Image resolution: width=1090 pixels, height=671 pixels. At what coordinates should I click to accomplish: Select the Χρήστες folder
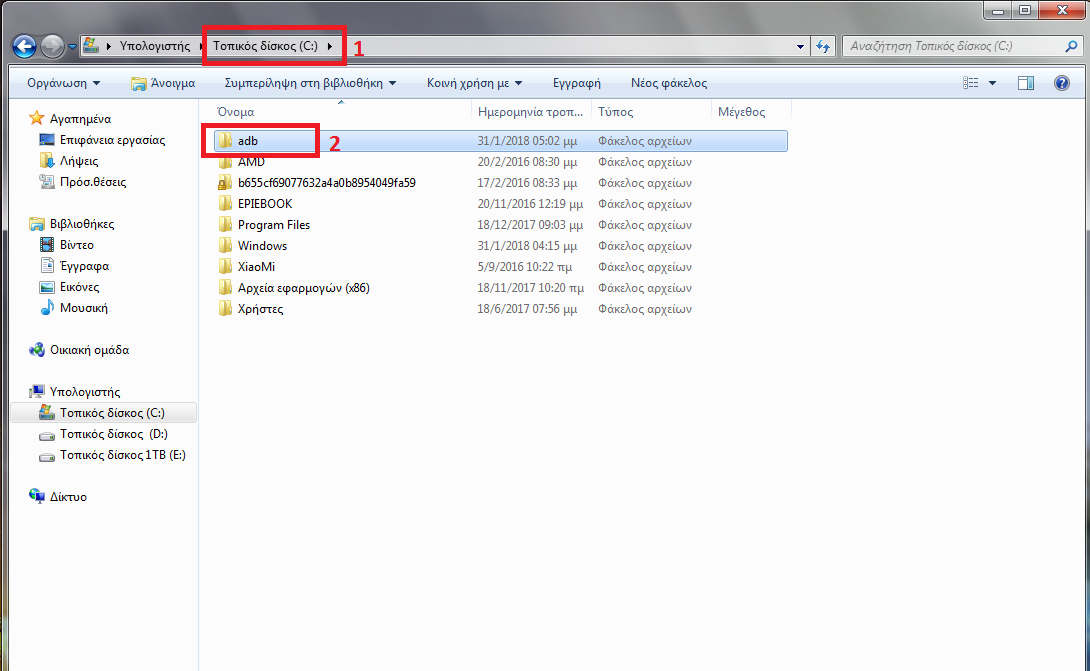pos(261,309)
